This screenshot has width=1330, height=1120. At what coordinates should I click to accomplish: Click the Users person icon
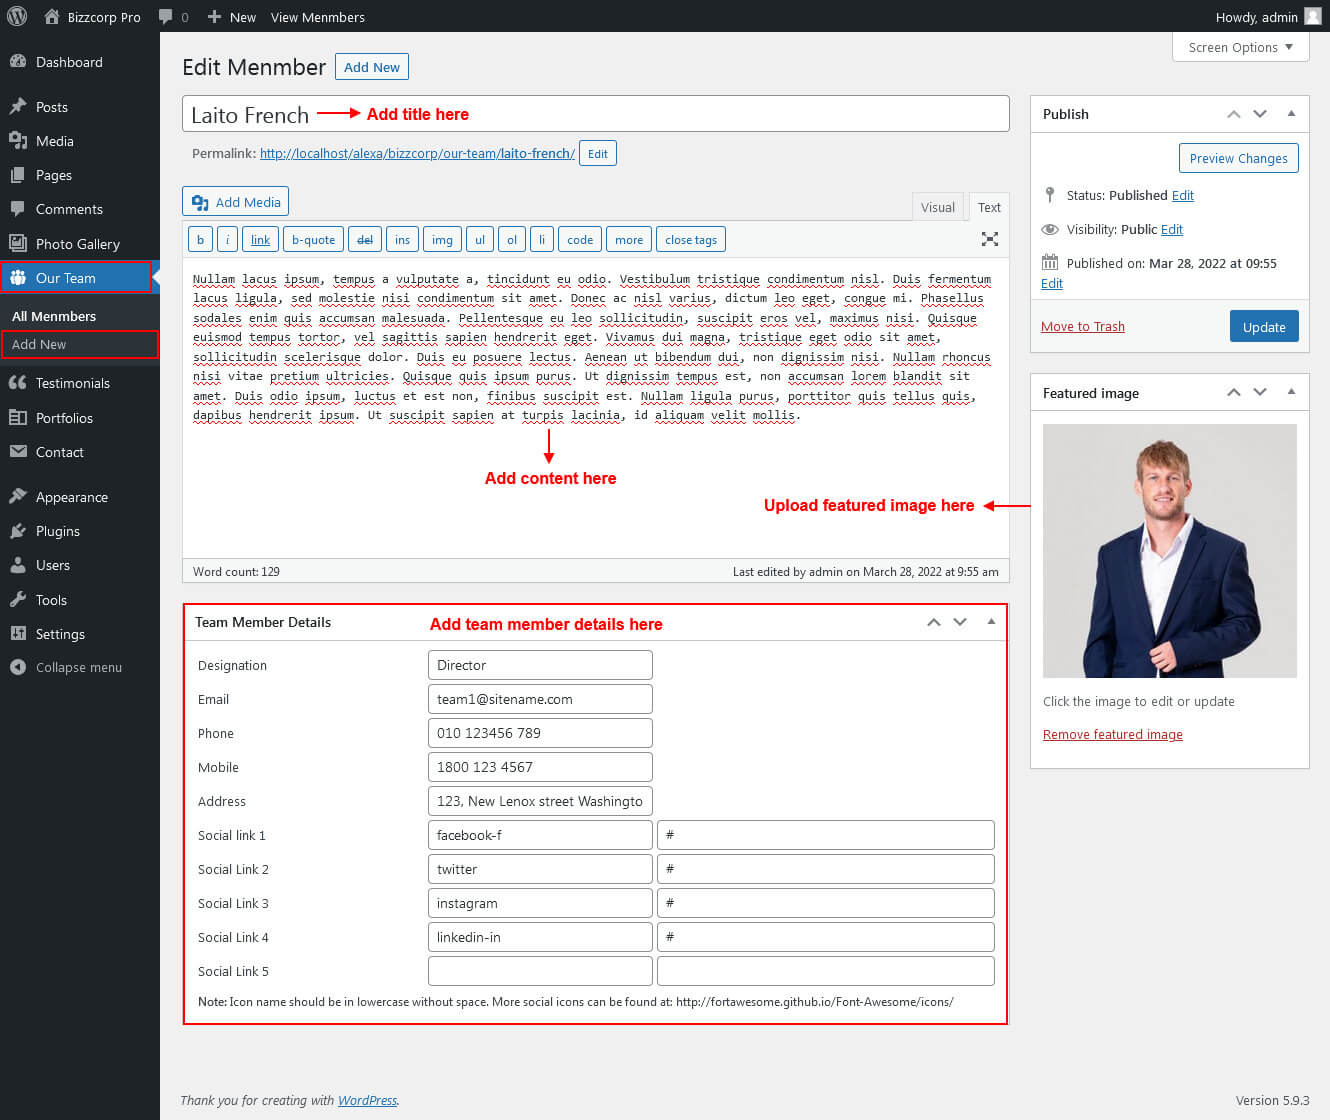[17, 565]
